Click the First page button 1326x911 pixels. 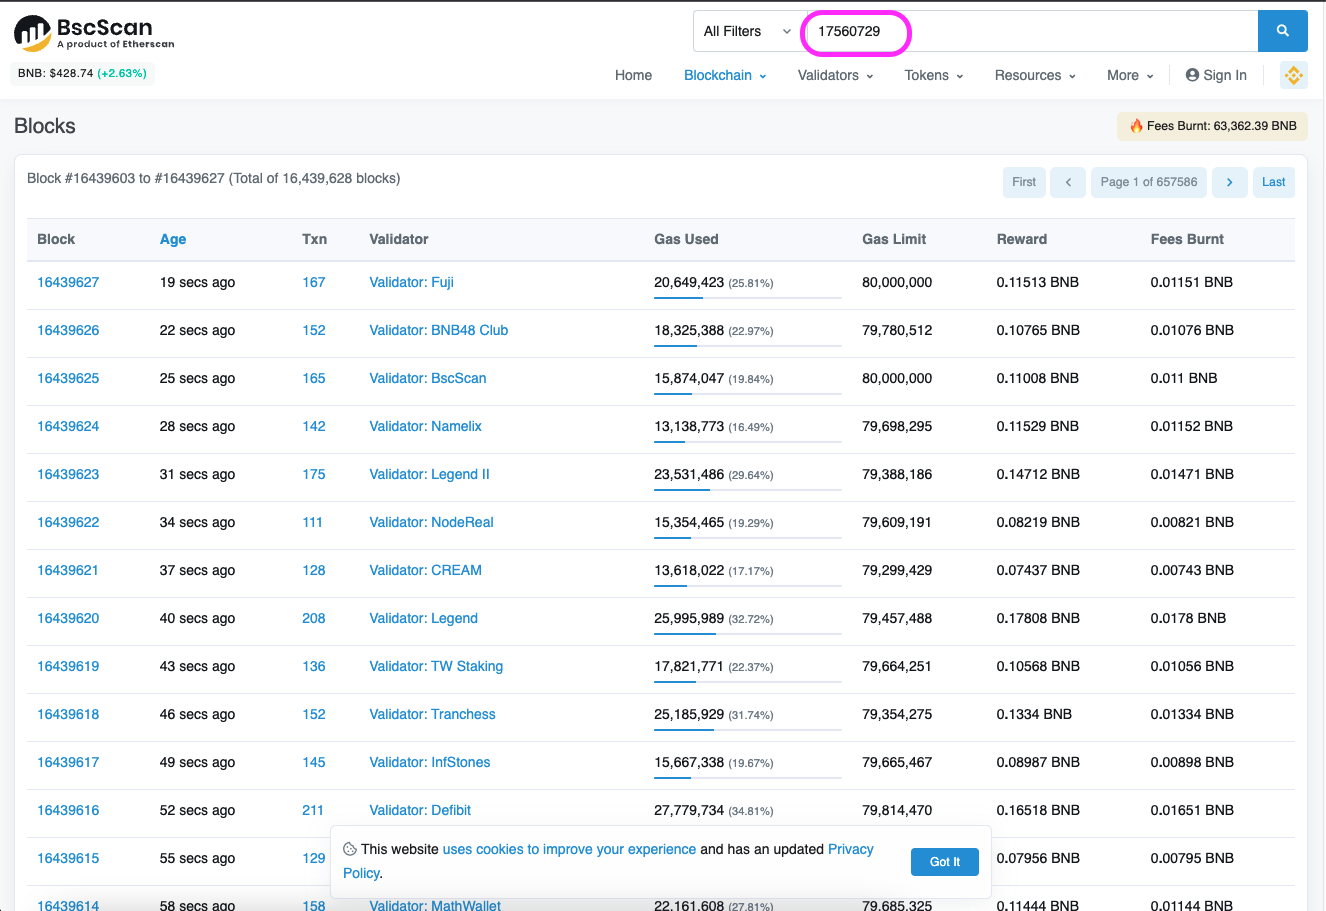(1024, 182)
